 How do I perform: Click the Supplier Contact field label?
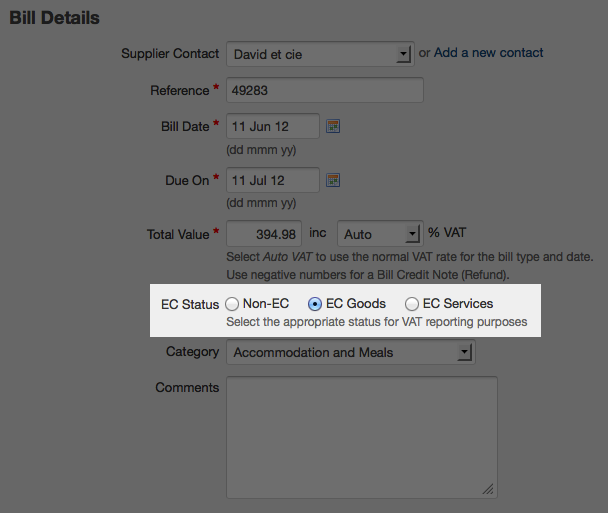pos(169,54)
